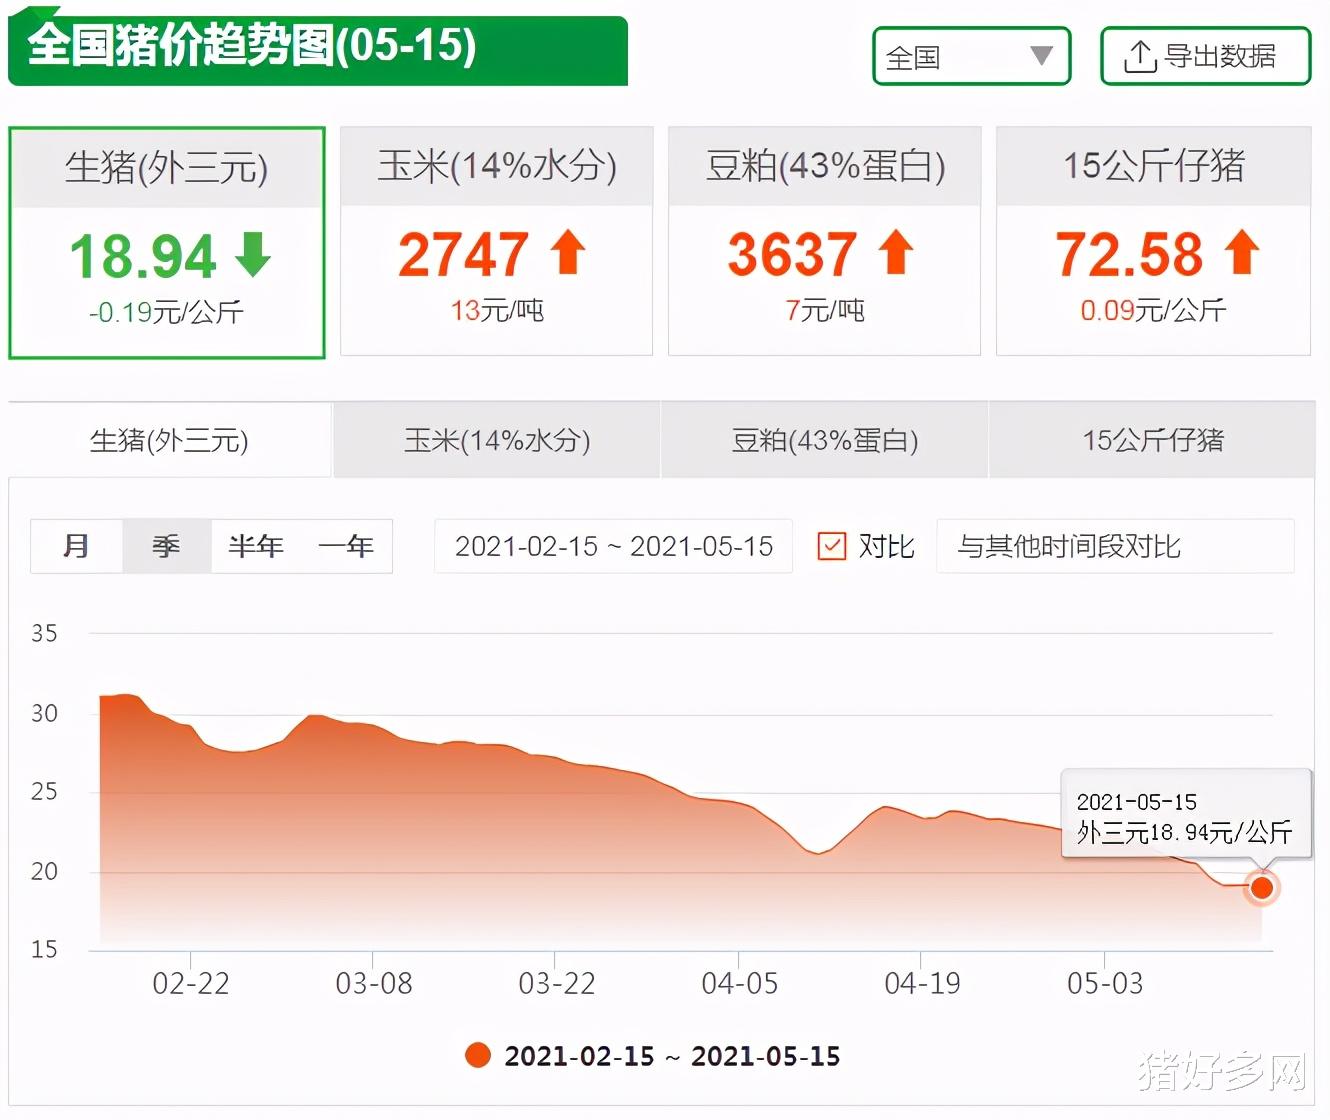The height and width of the screenshot is (1120, 1330).
Task: Click the 2021-02-15 ~ 2021-05-15 date range field
Action: click(x=613, y=546)
